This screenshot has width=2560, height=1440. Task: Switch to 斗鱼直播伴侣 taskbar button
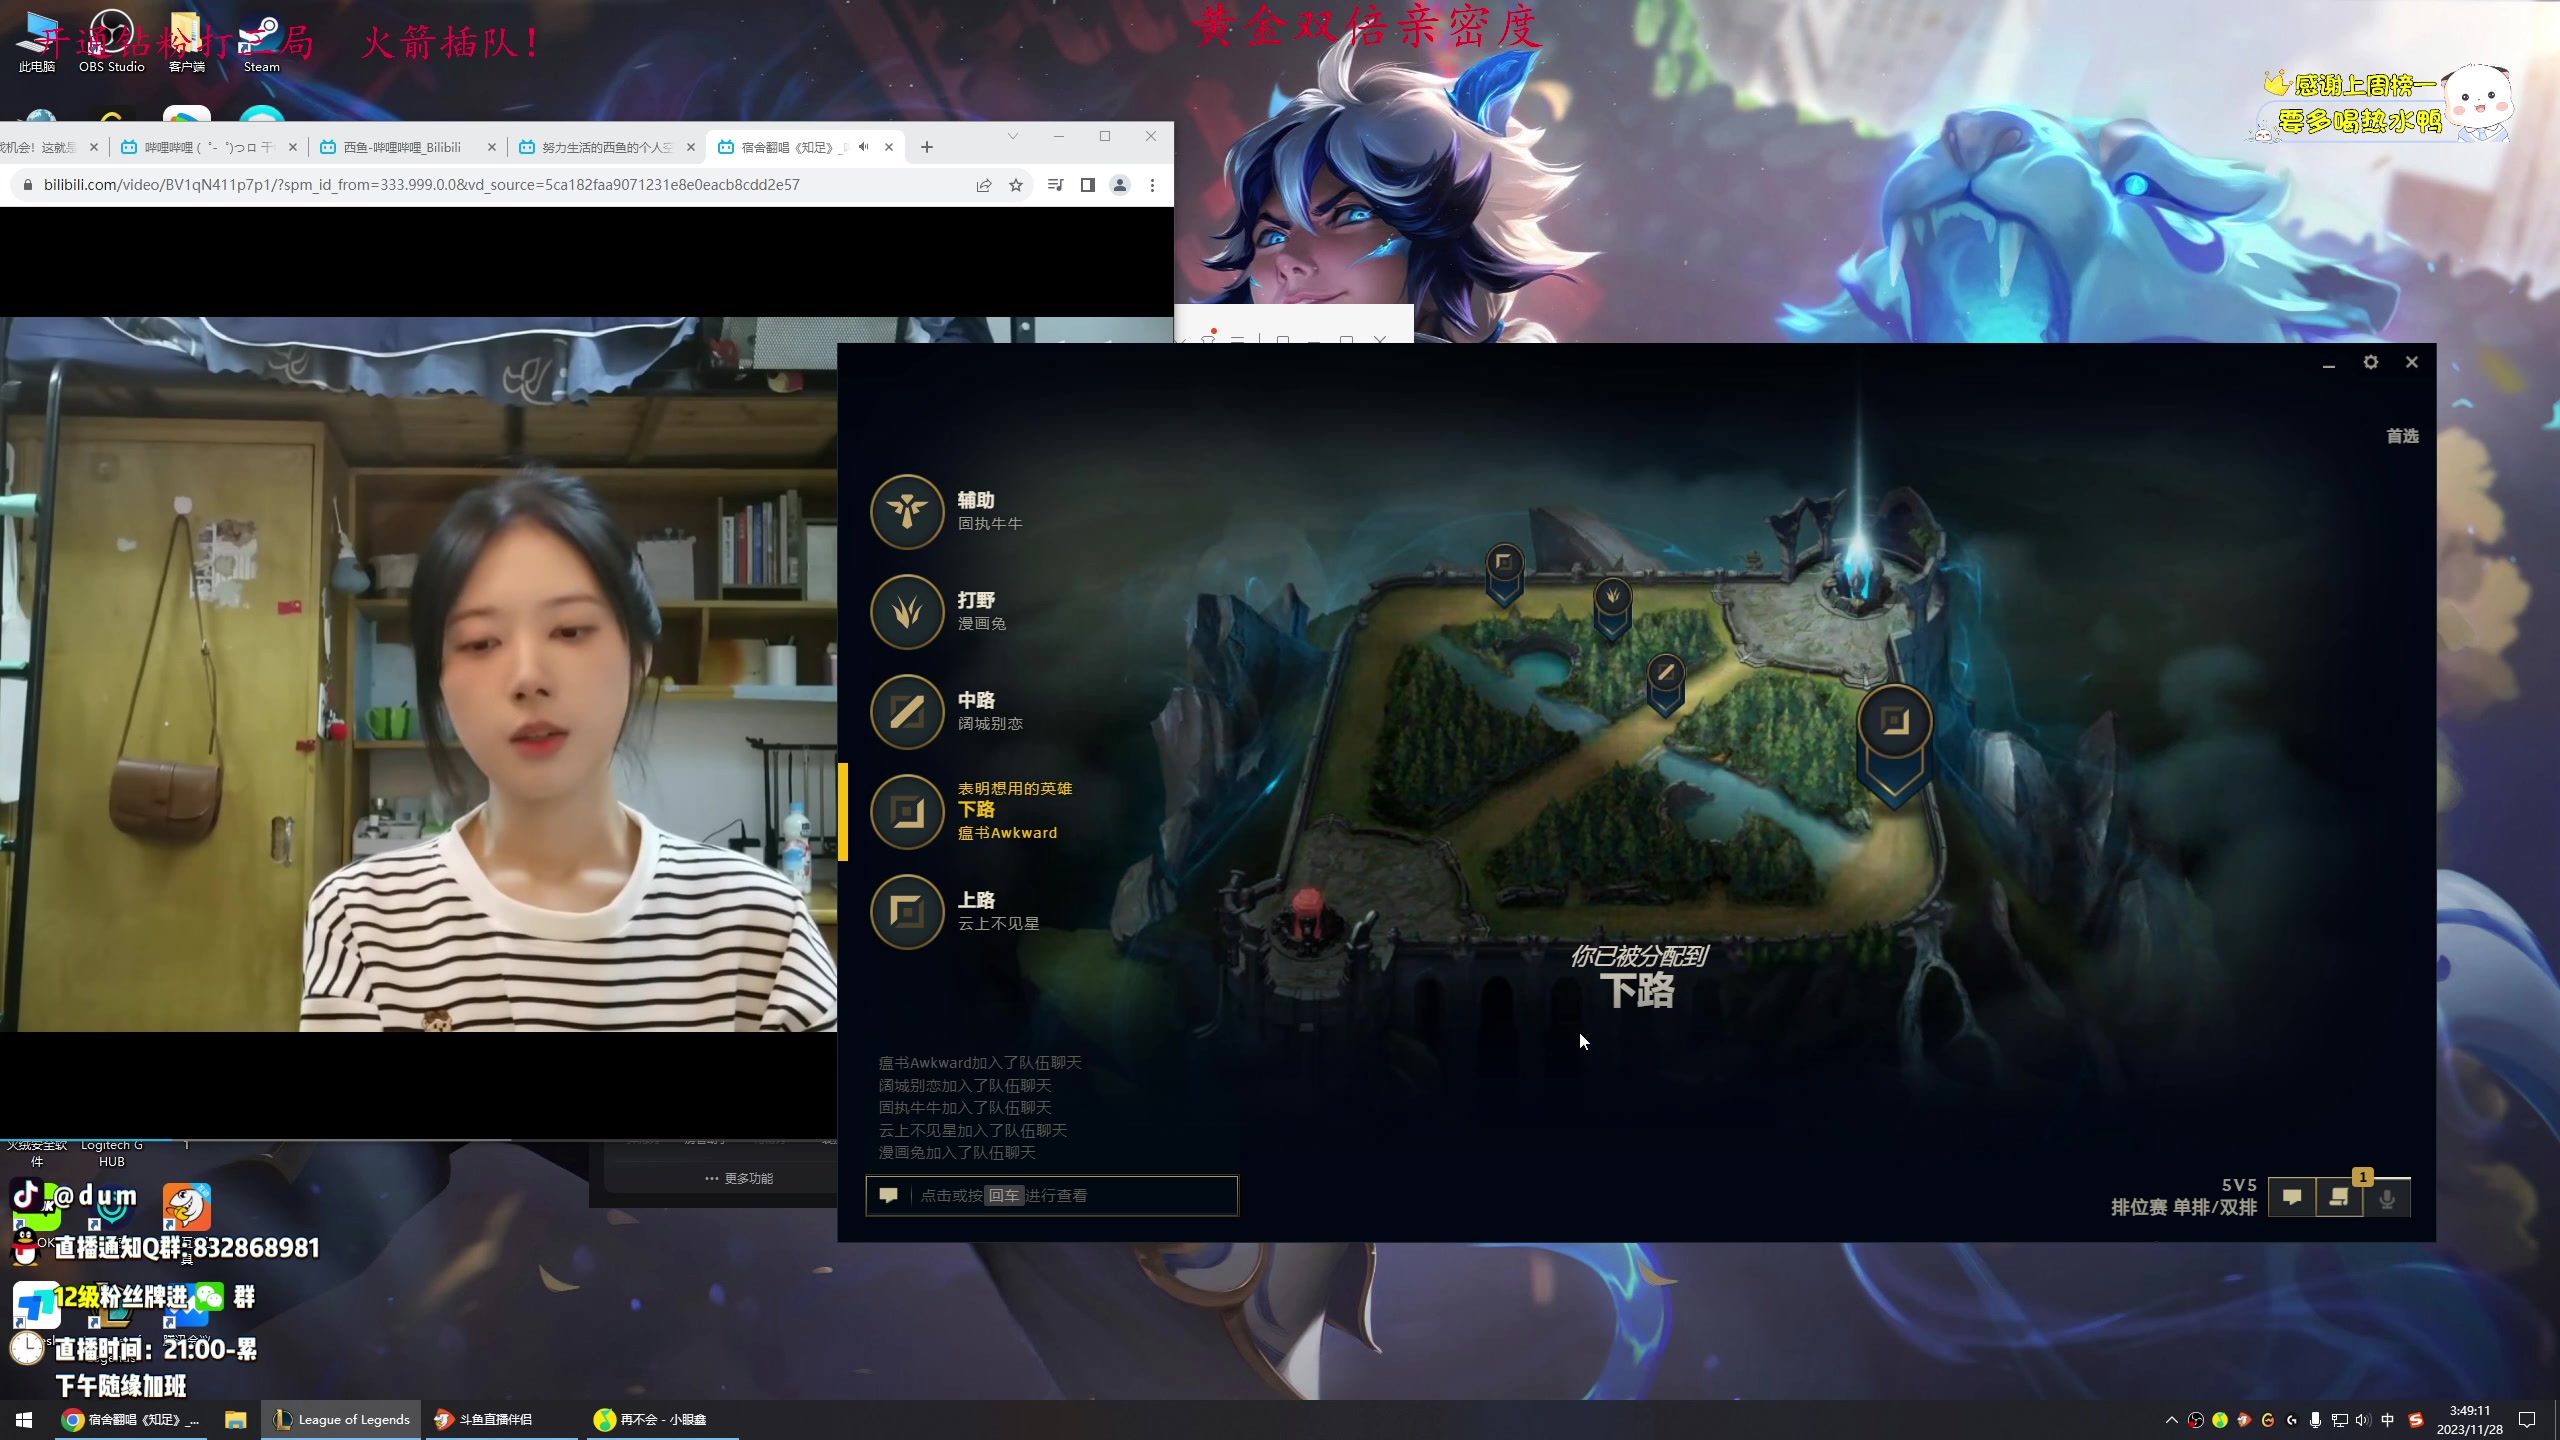tap(500, 1419)
